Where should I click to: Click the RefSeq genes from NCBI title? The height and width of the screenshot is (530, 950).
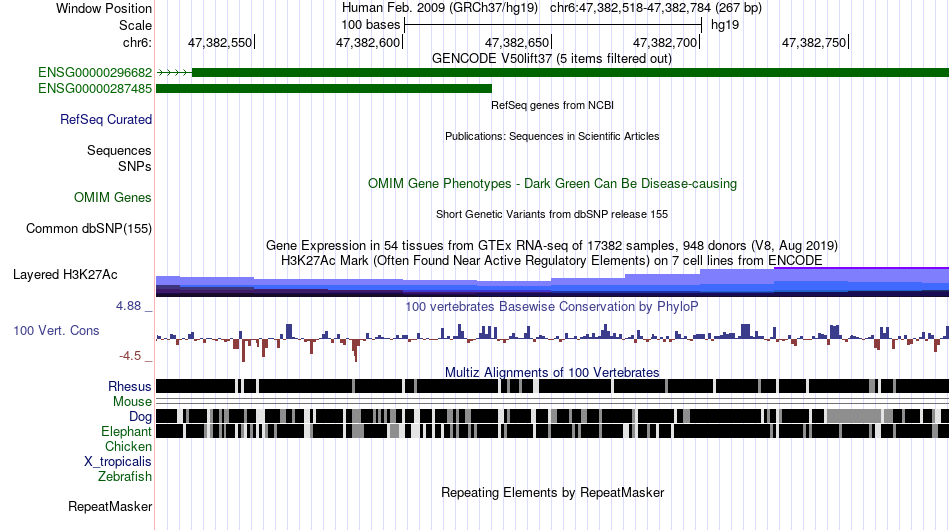(x=552, y=105)
